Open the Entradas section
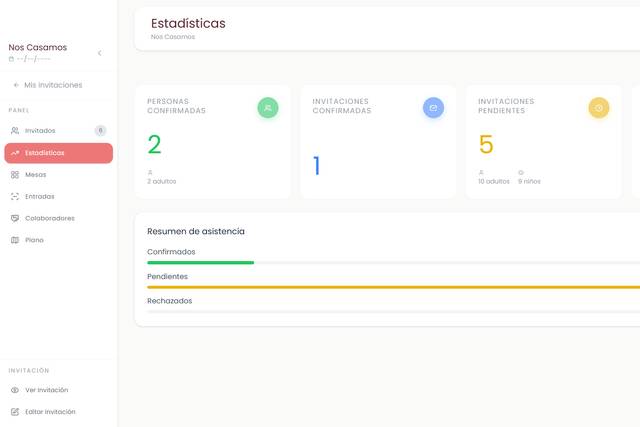Viewport: 640px width, 427px height. (x=58, y=196)
